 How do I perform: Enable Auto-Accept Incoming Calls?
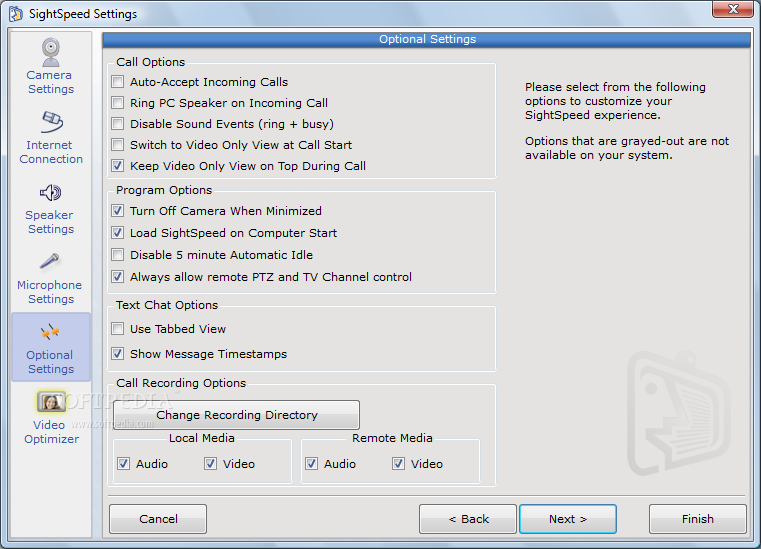[117, 82]
